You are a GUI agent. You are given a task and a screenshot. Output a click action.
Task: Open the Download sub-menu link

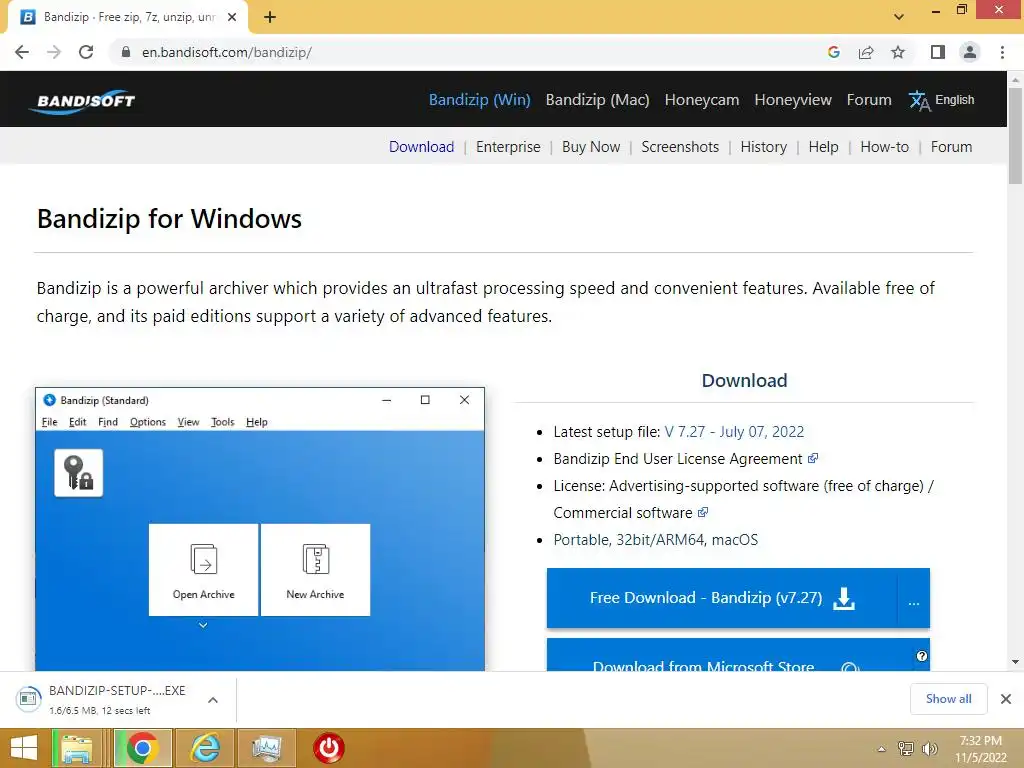point(421,147)
